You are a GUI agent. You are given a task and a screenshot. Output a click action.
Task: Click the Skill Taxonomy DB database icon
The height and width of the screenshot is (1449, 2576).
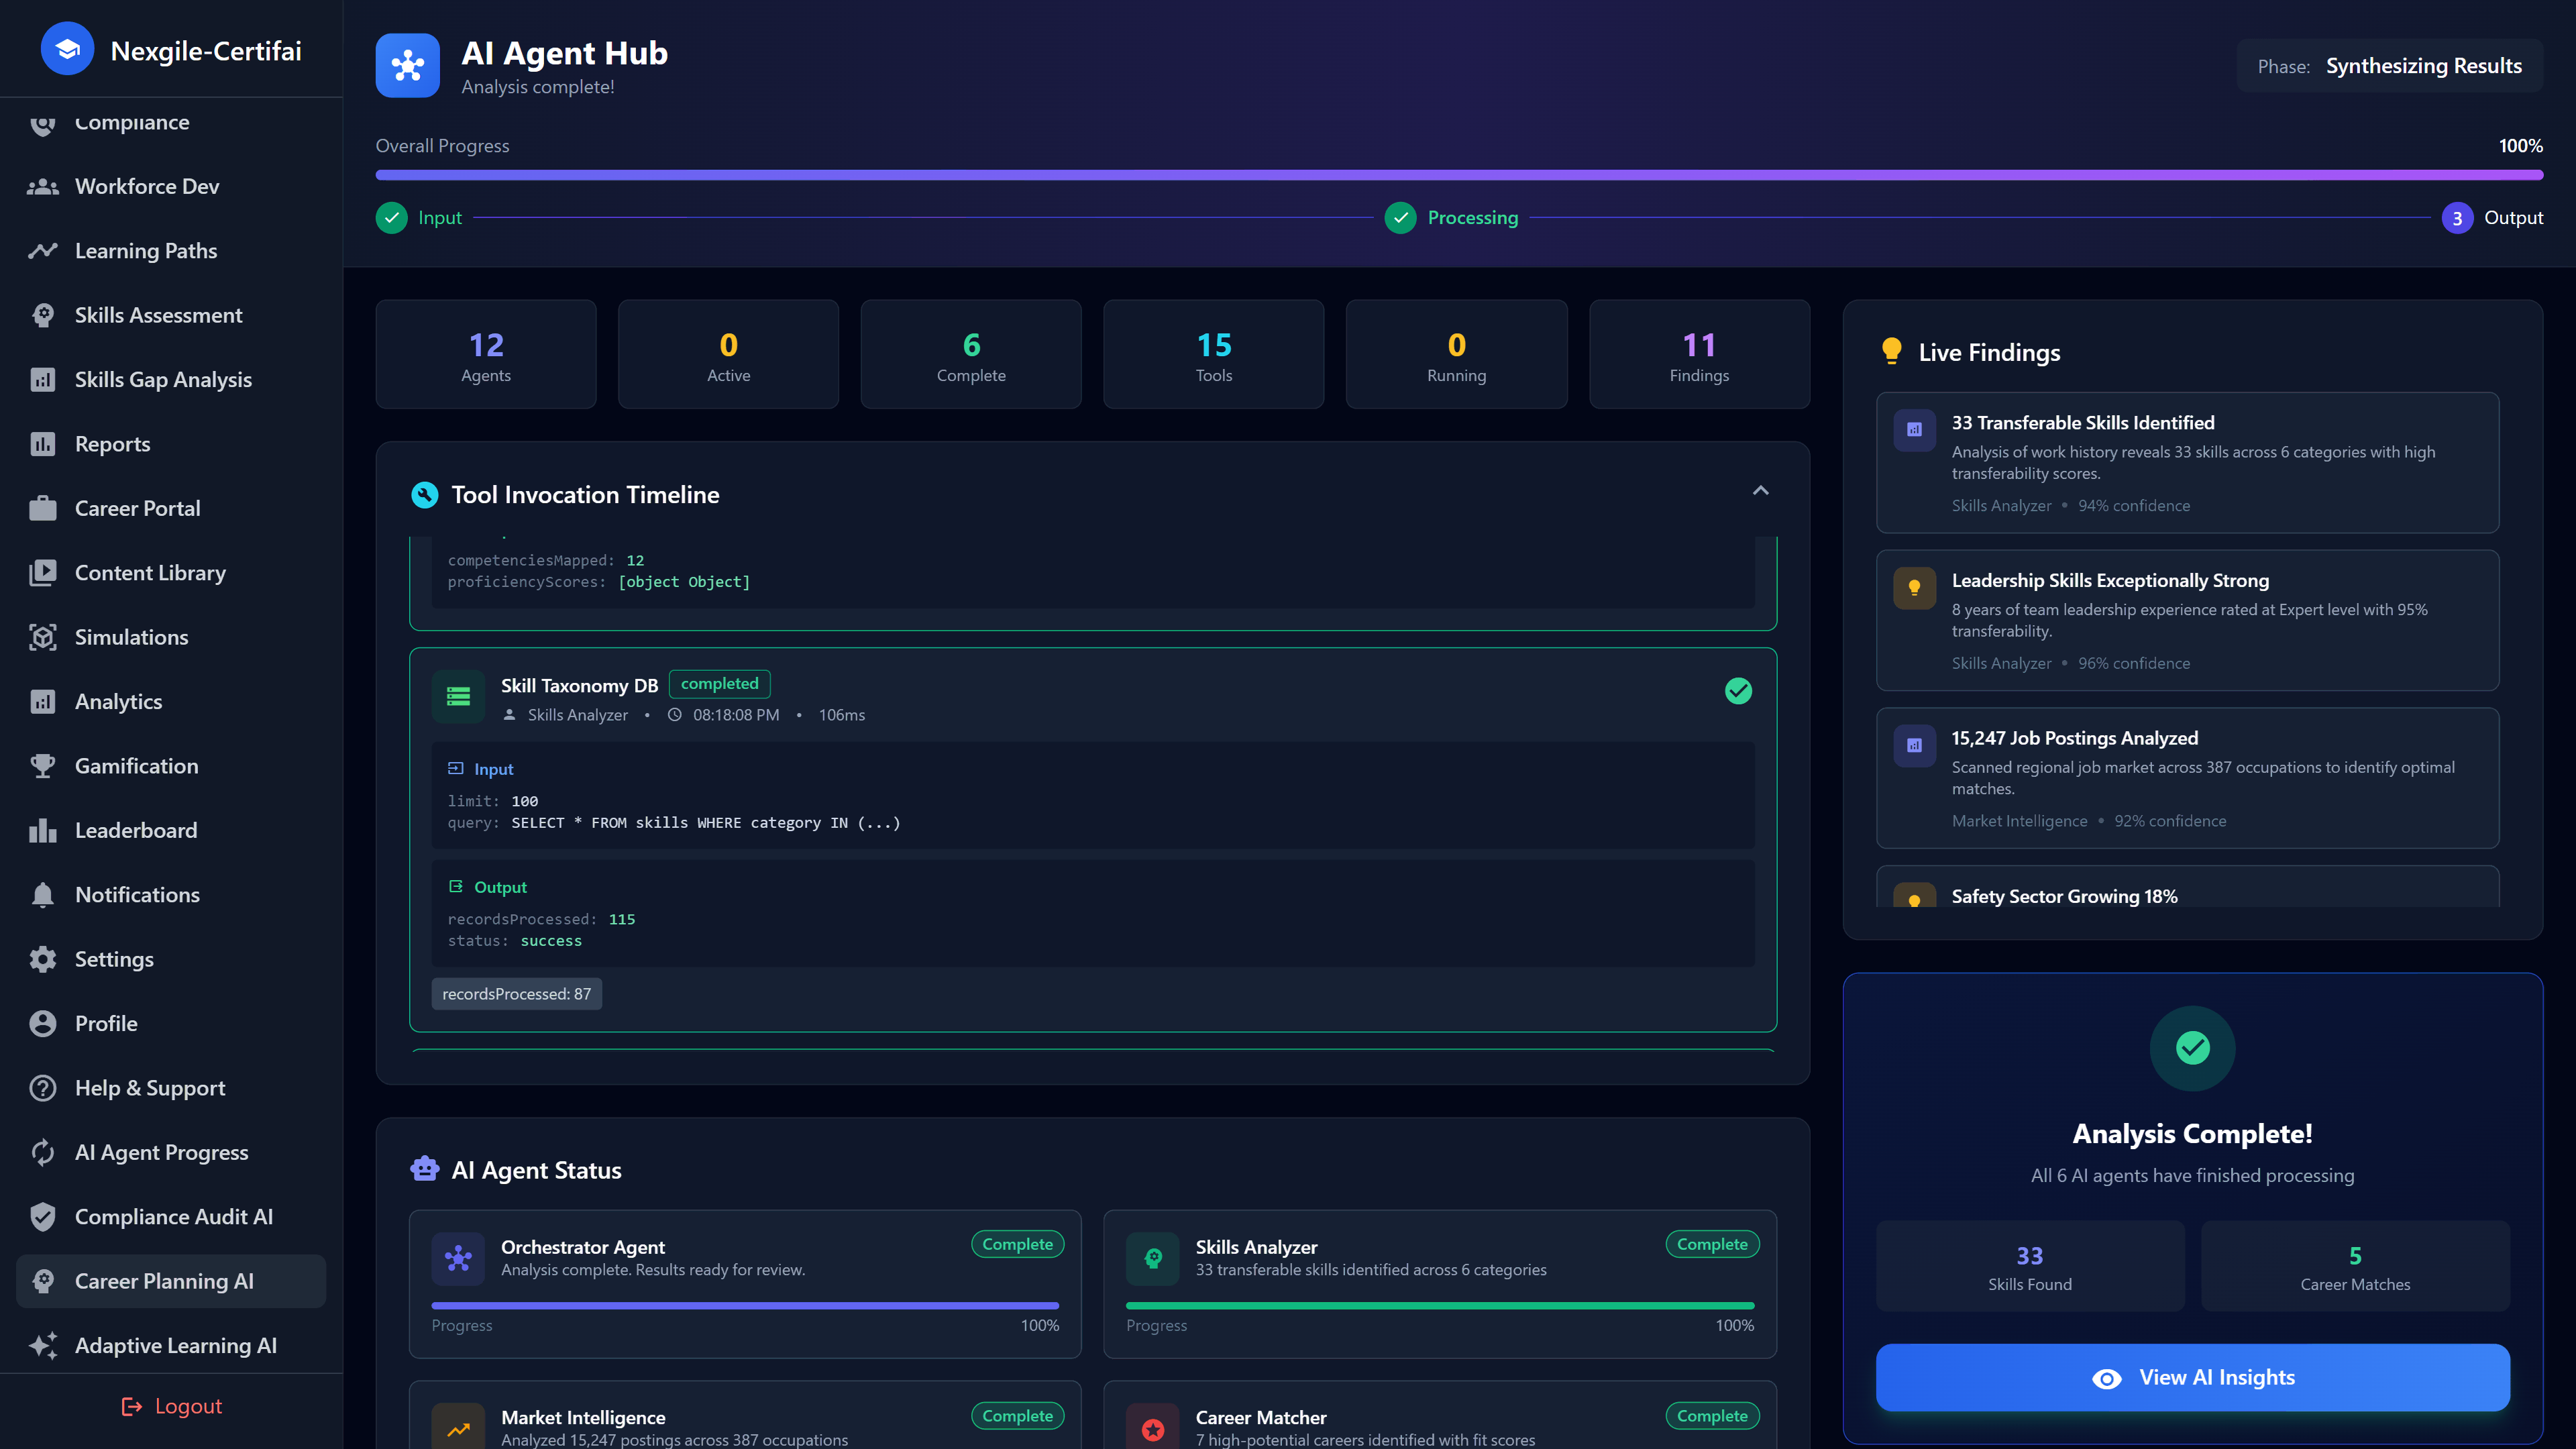tap(458, 696)
